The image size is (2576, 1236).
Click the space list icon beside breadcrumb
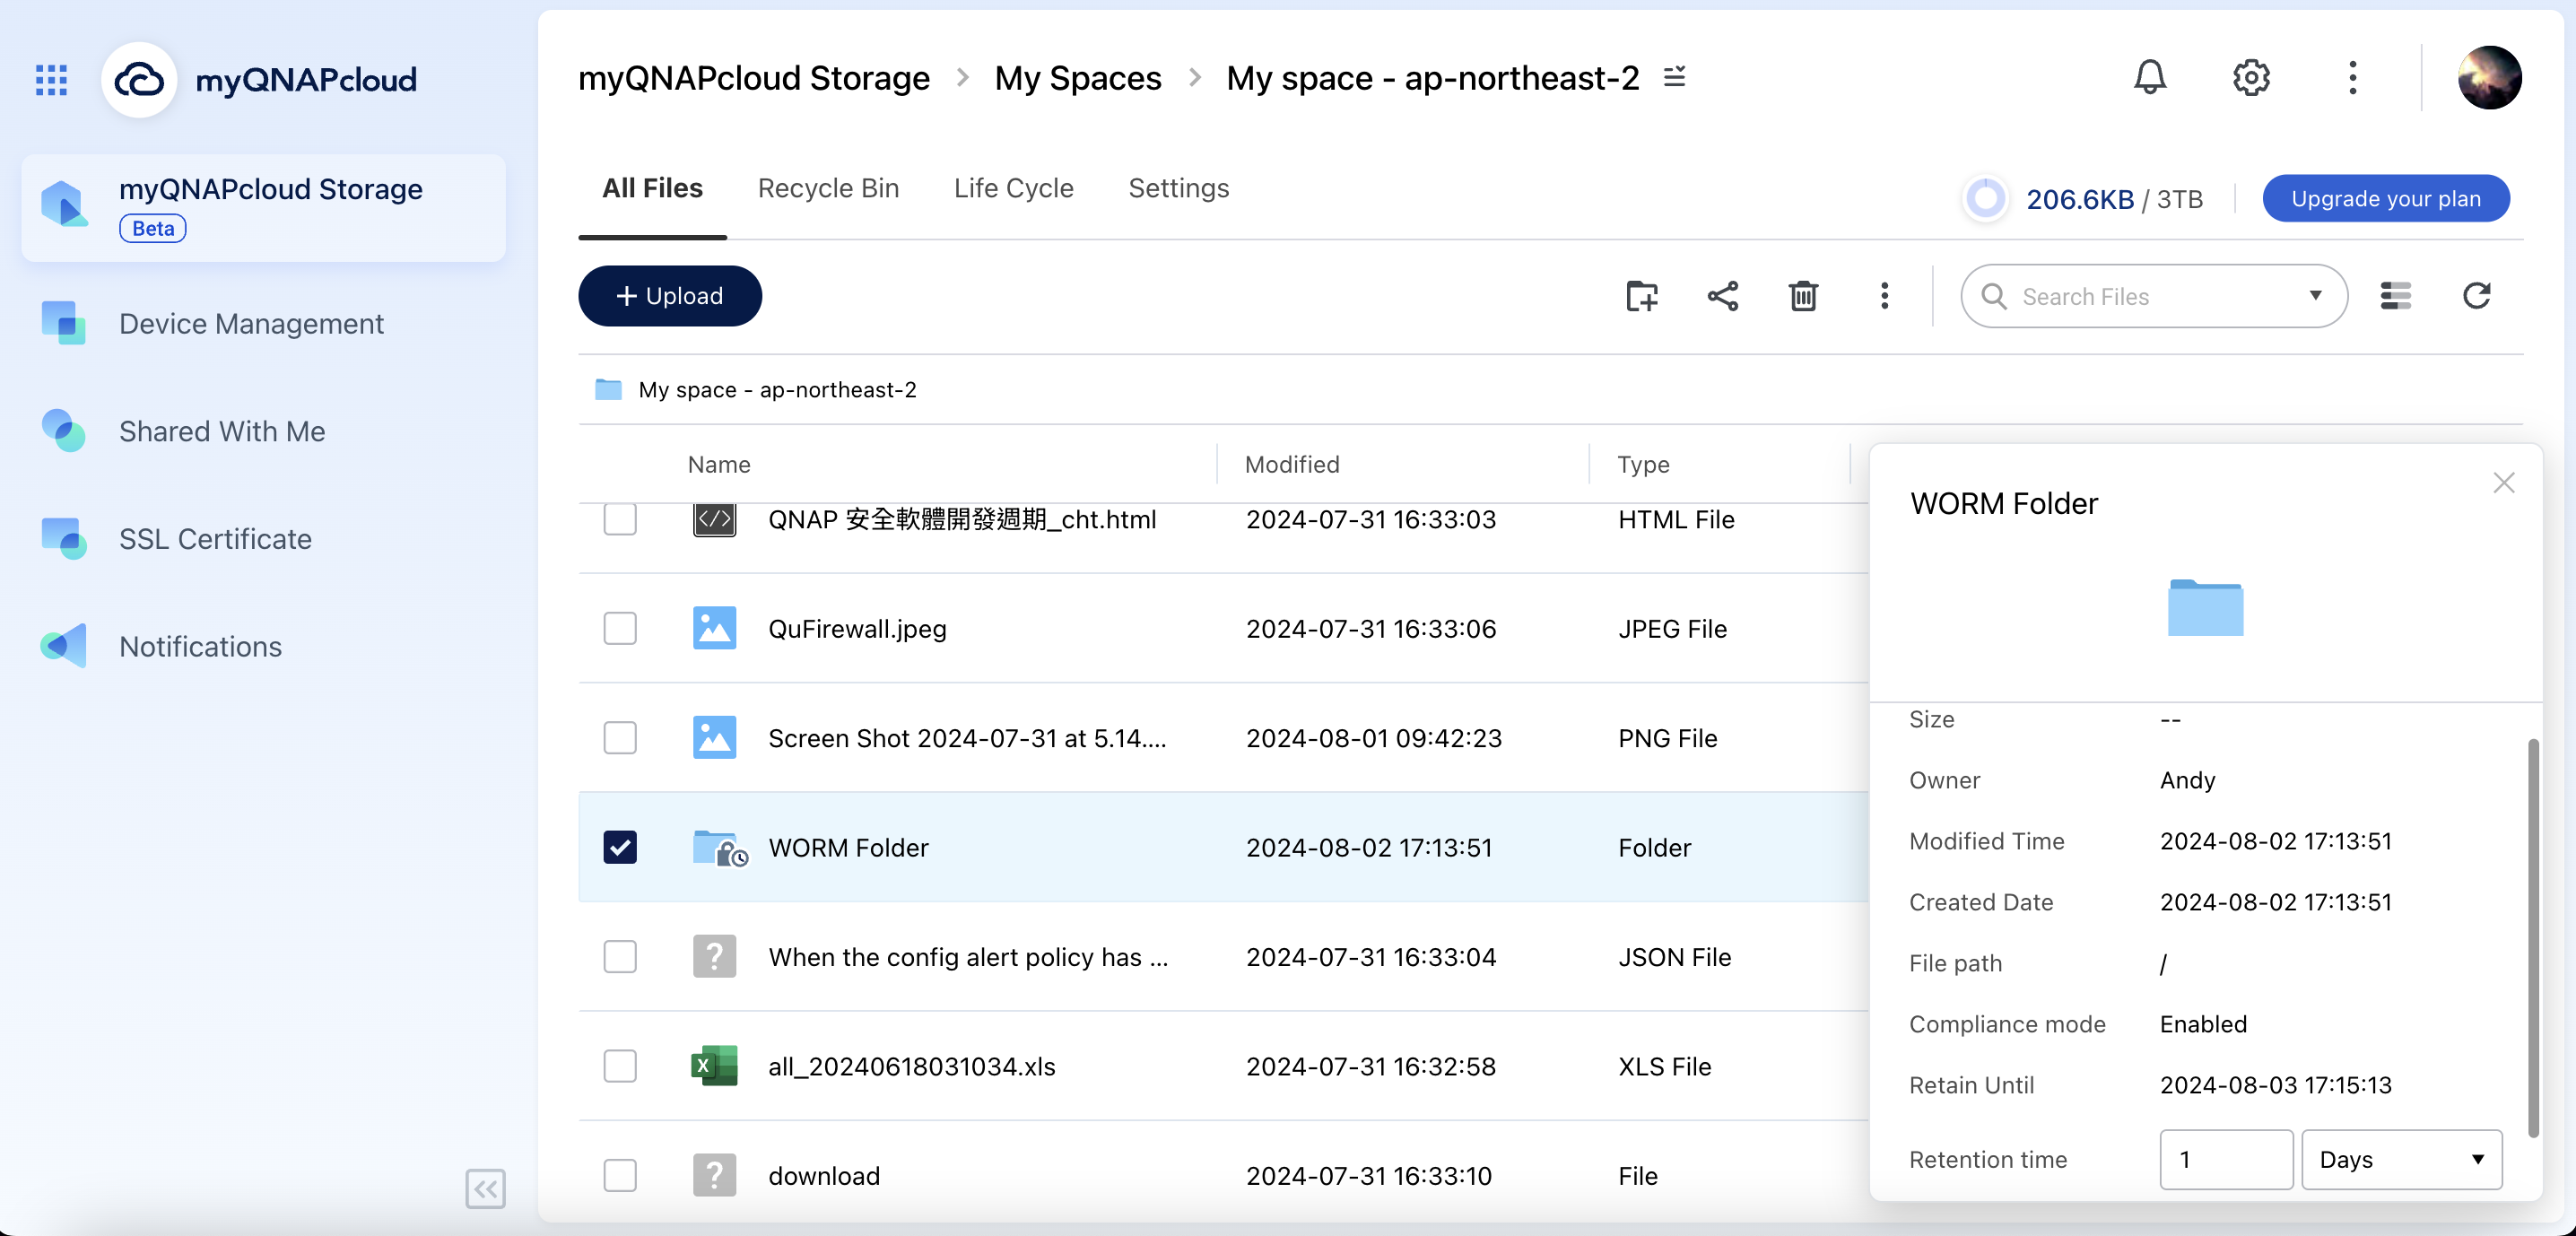tap(1674, 76)
